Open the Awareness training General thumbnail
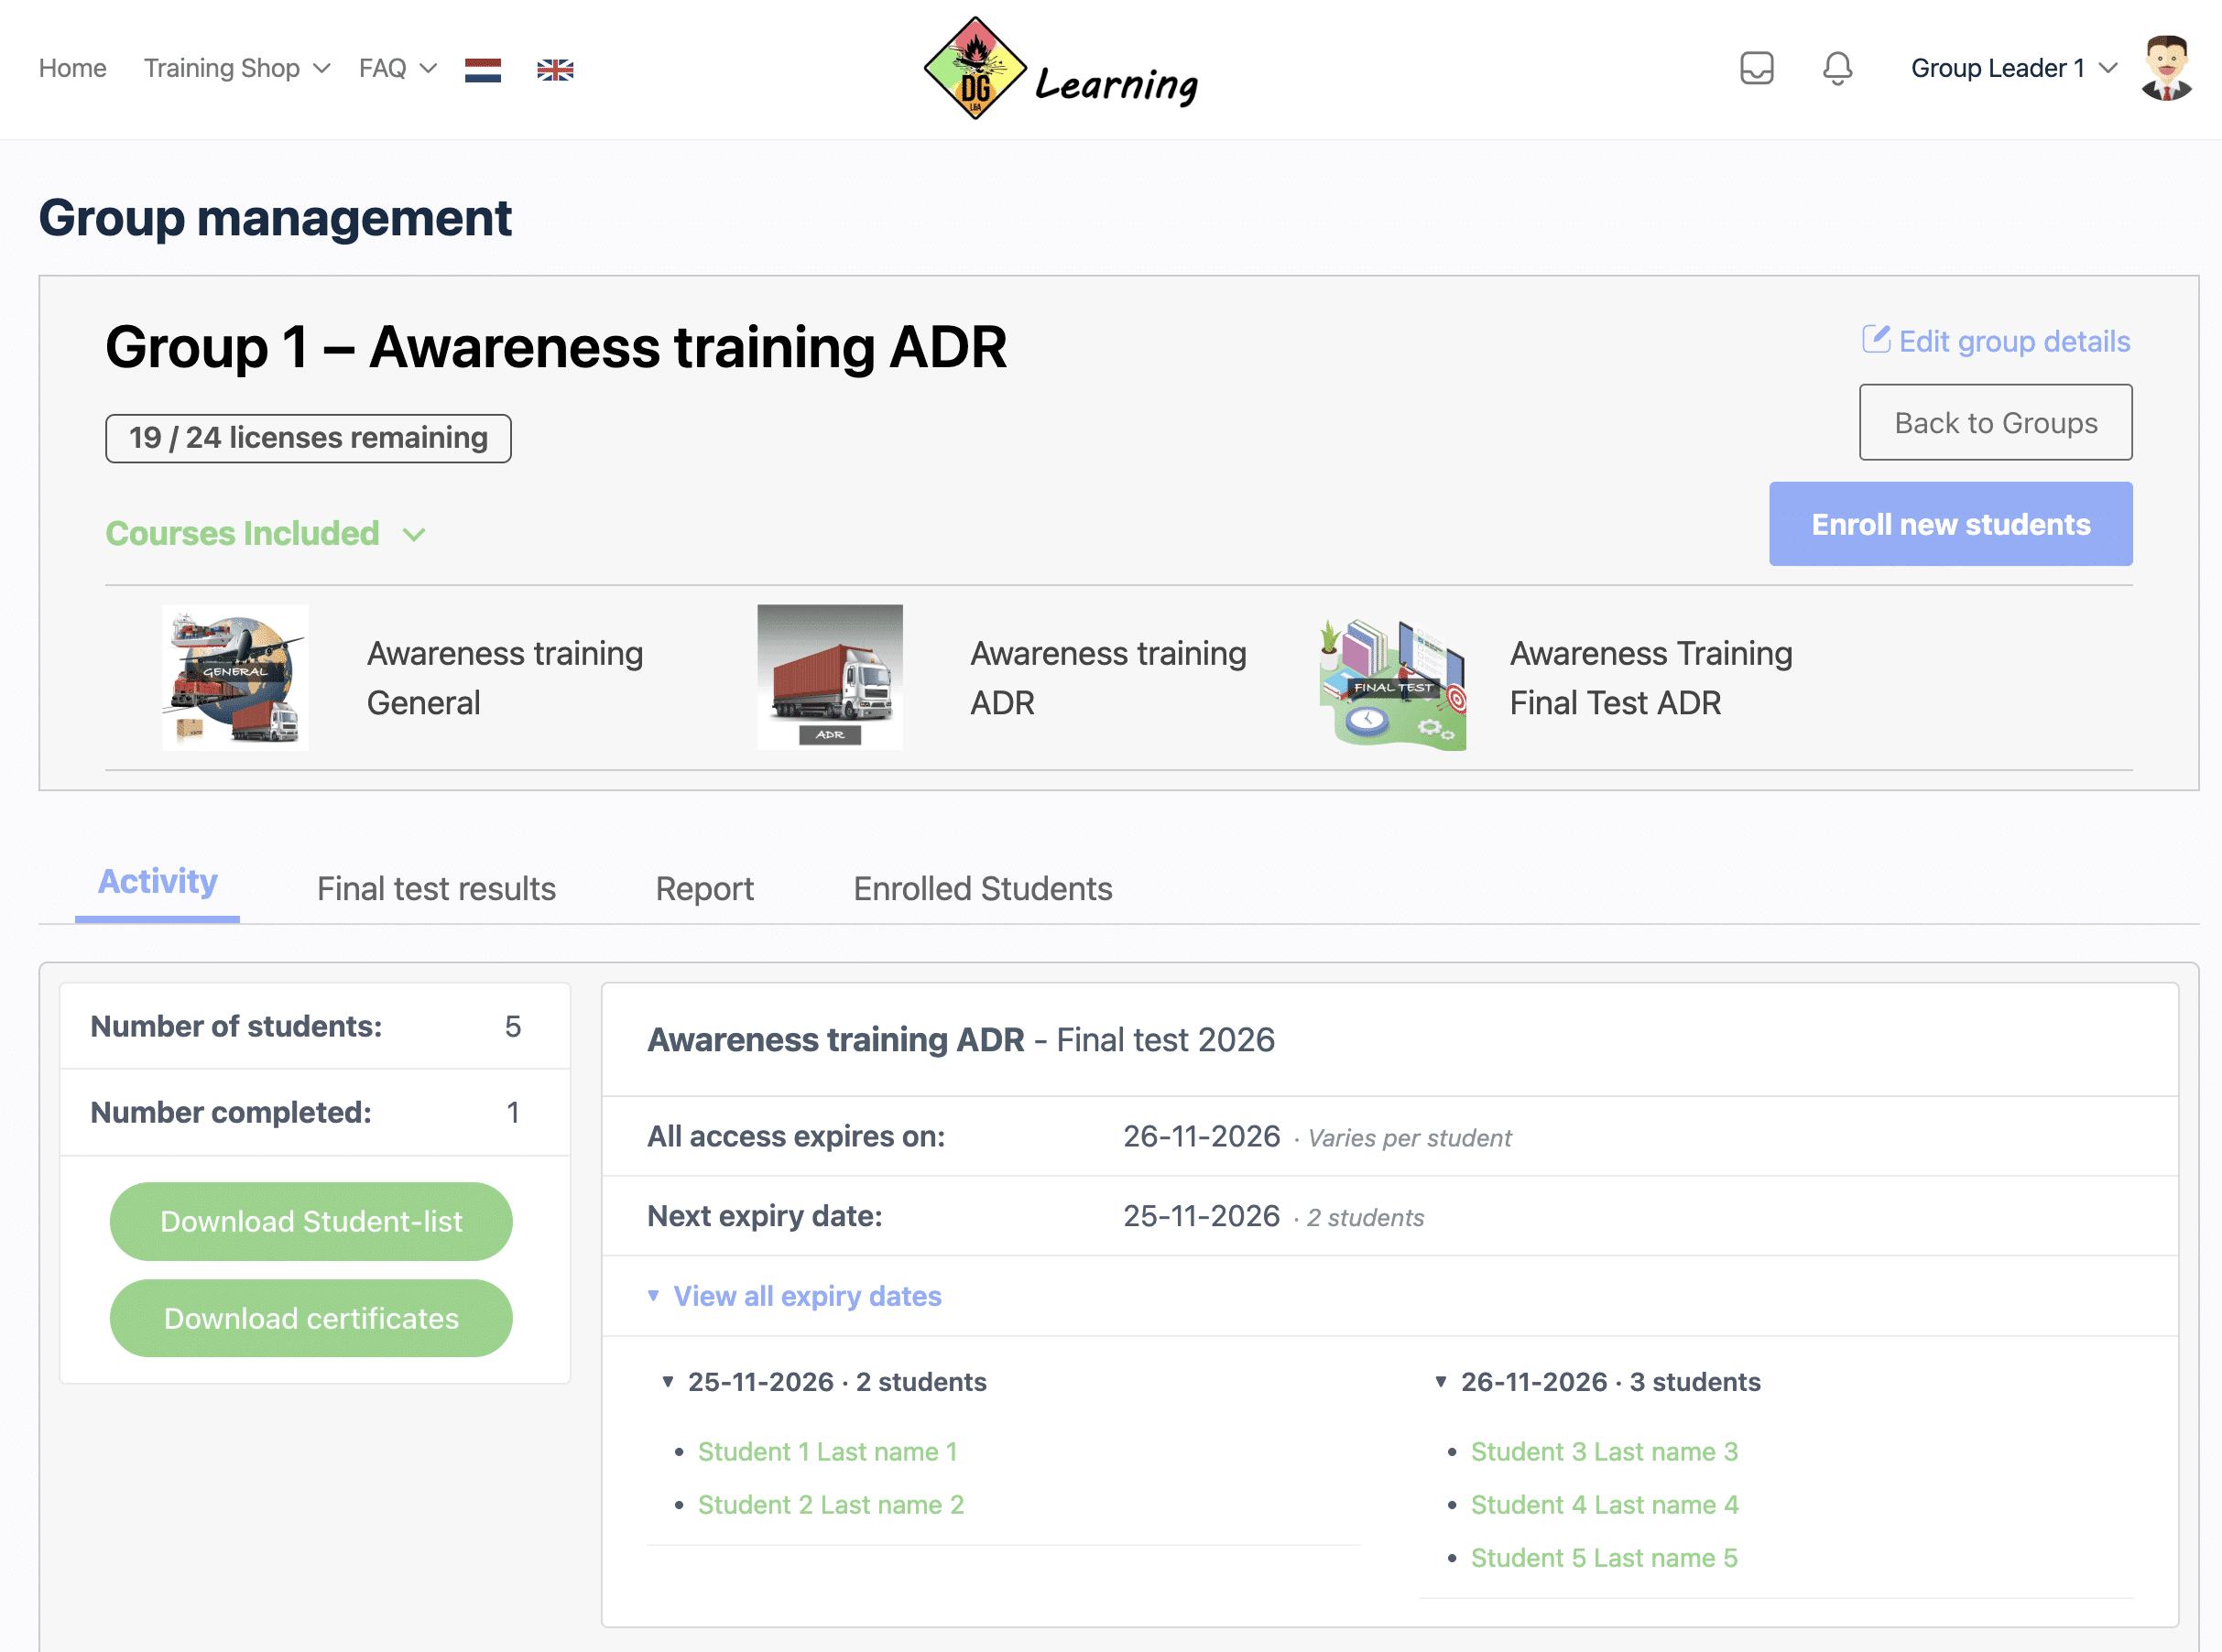 point(235,677)
